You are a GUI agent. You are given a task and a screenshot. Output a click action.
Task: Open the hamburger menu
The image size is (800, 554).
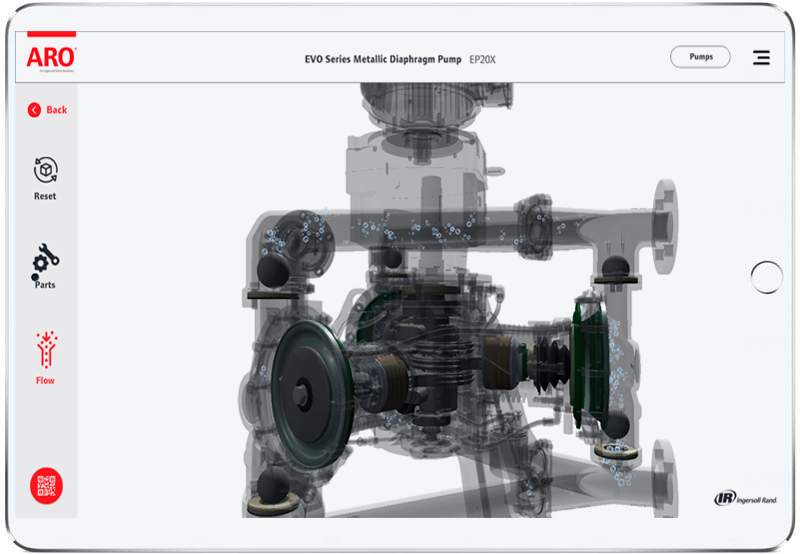761,58
